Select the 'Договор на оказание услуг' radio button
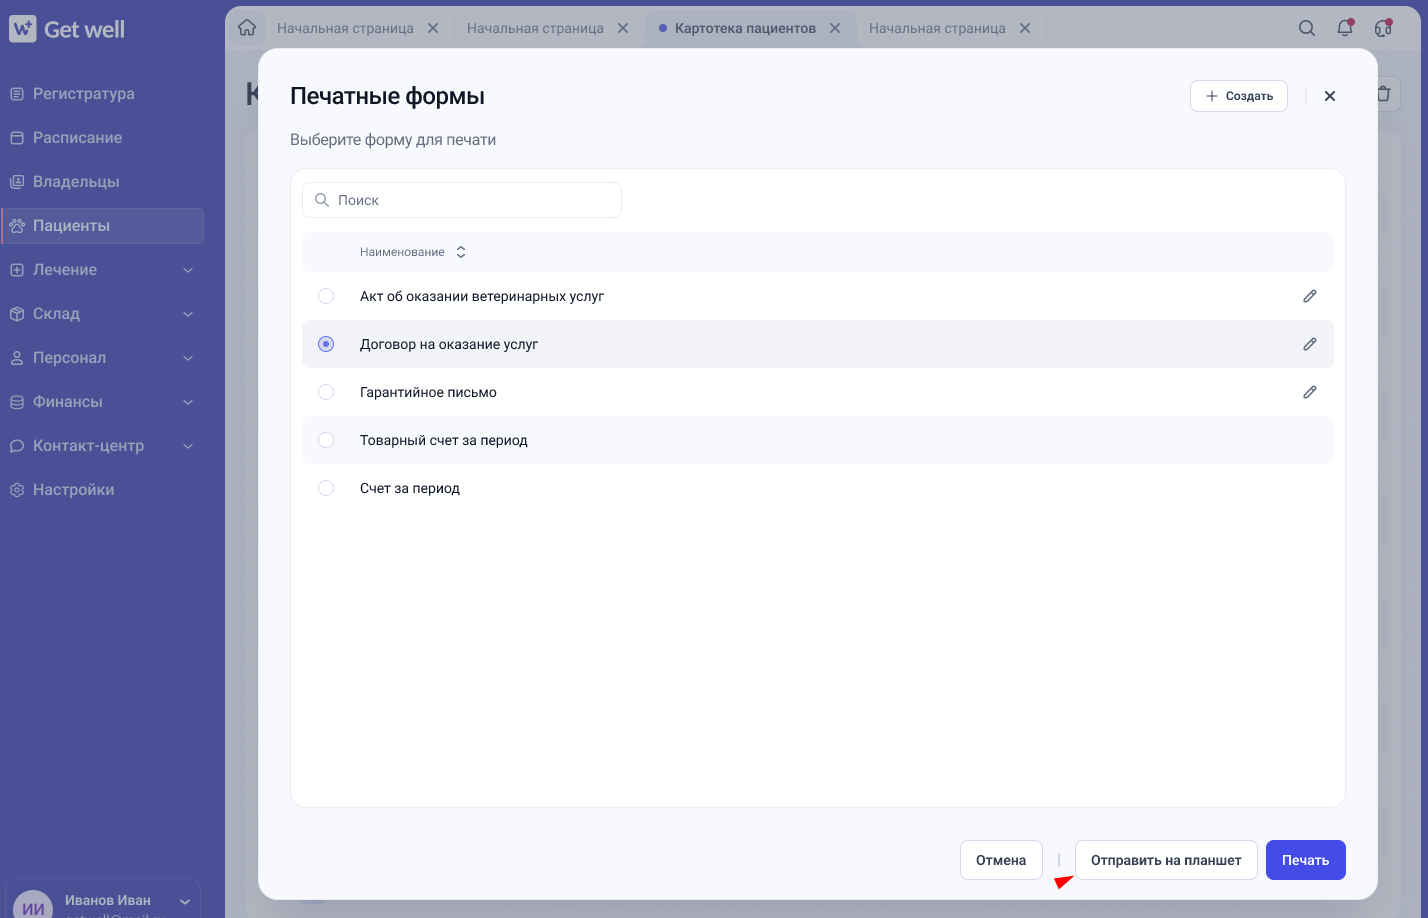The height and width of the screenshot is (918, 1428). coord(326,344)
